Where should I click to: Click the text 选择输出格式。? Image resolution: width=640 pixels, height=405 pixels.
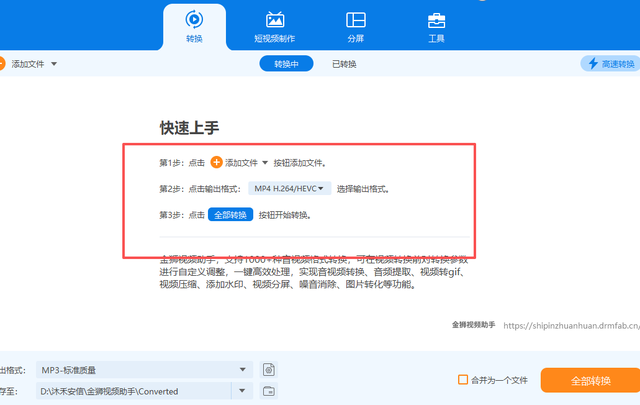363,189
